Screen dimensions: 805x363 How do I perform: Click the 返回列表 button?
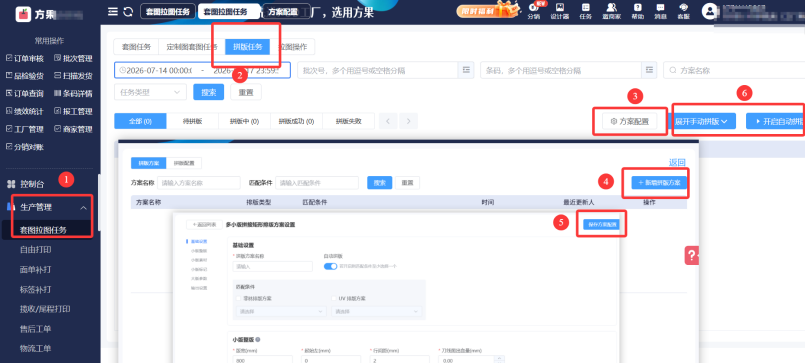click(203, 224)
